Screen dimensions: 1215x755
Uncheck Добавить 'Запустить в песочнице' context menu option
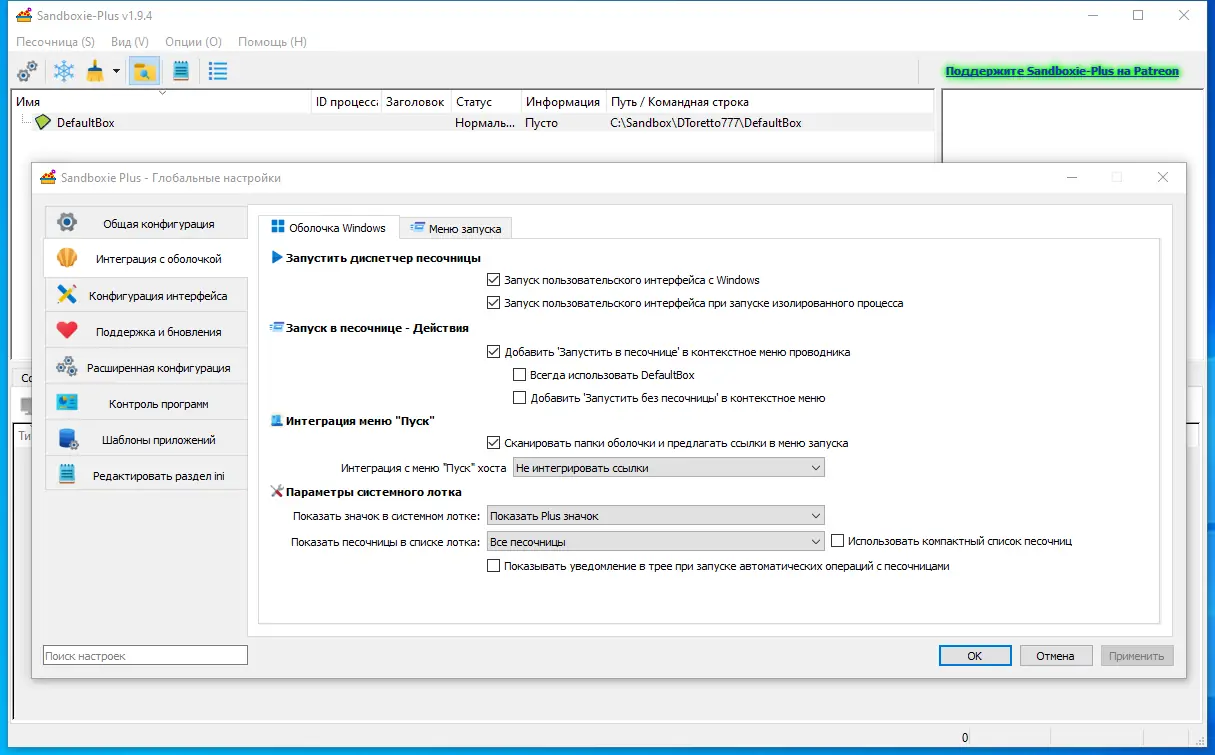click(493, 352)
